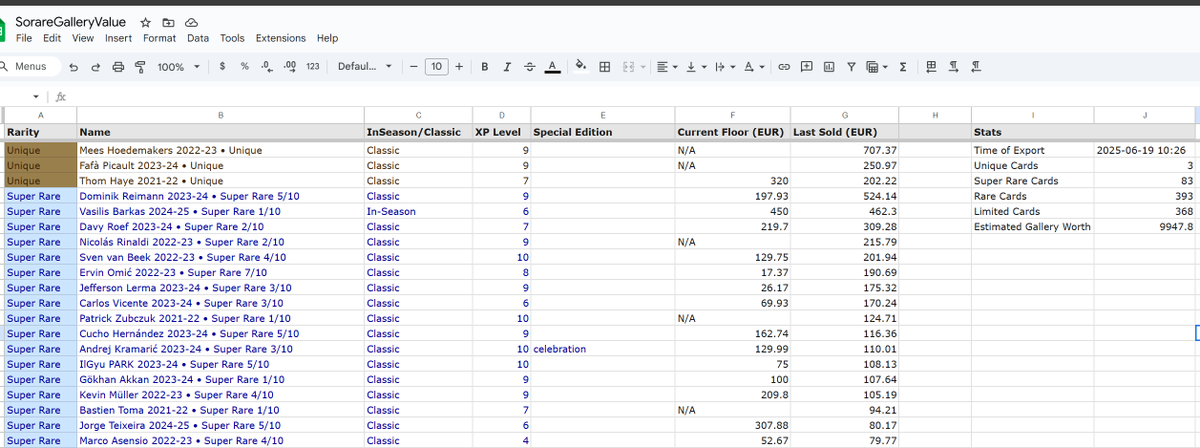Open the Extensions menu

[x=281, y=38]
